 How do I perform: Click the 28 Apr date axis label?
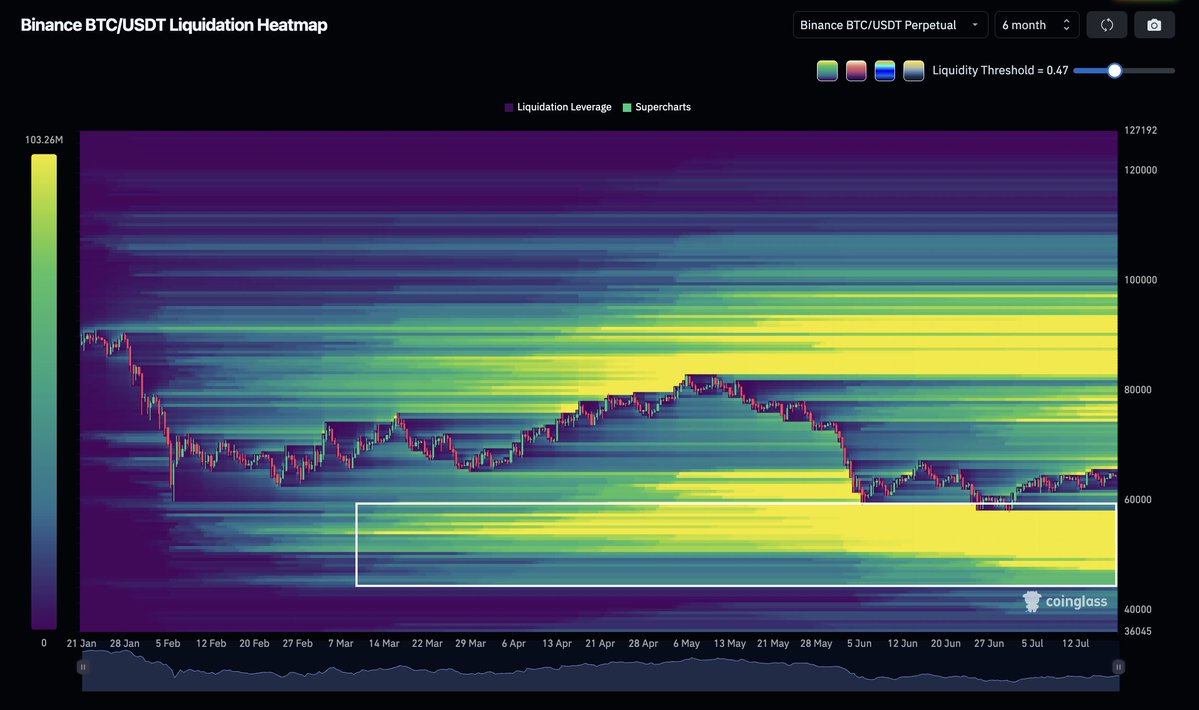pyautogui.click(x=643, y=644)
